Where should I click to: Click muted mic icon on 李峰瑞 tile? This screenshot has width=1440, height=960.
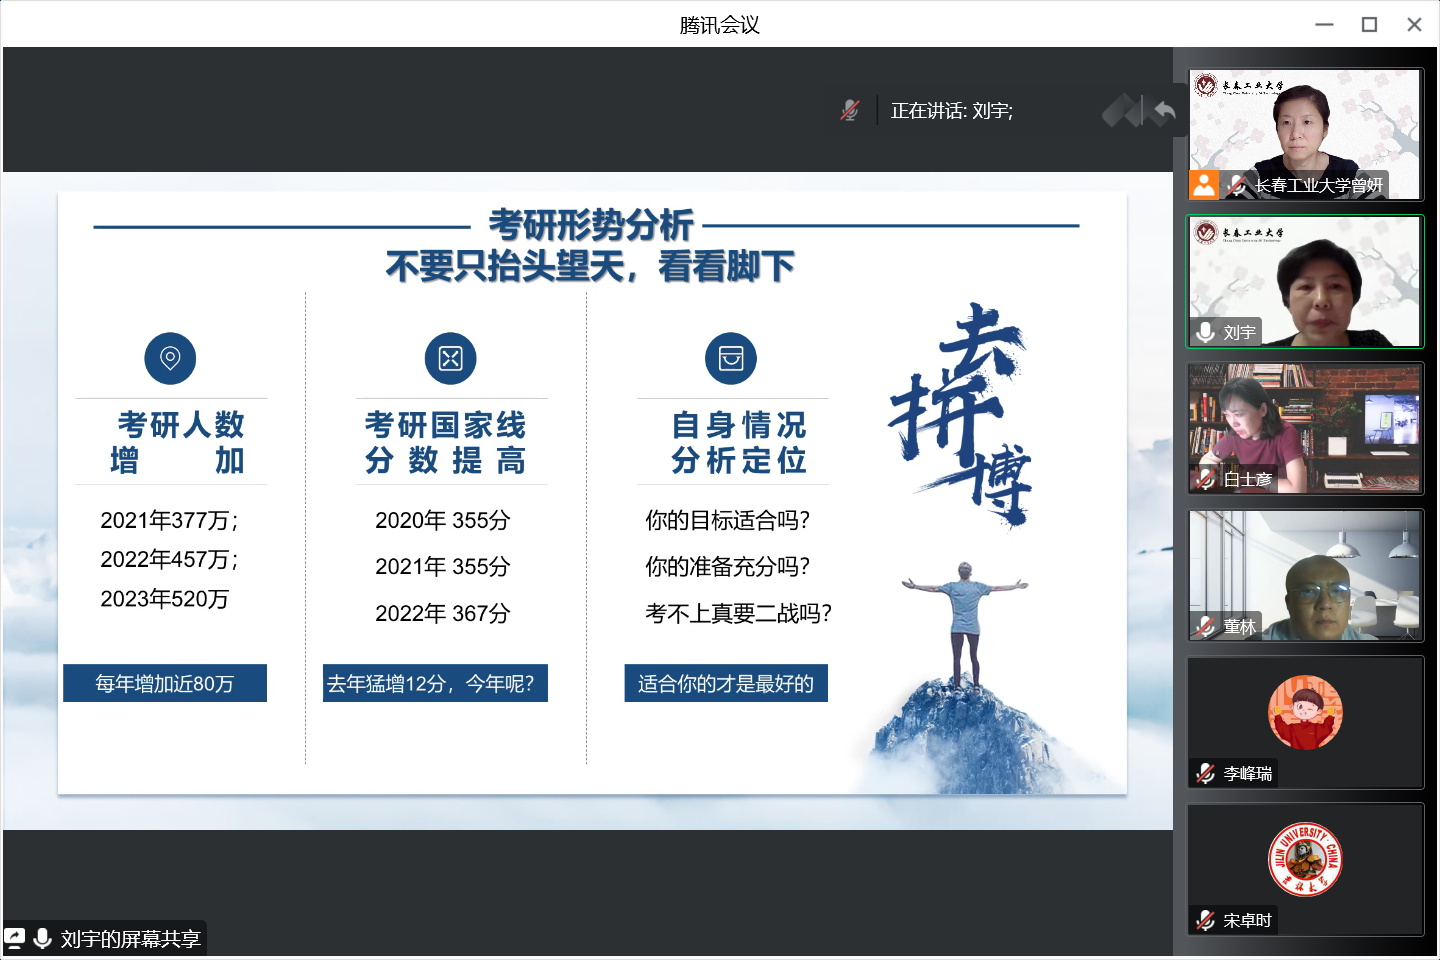(x=1206, y=773)
